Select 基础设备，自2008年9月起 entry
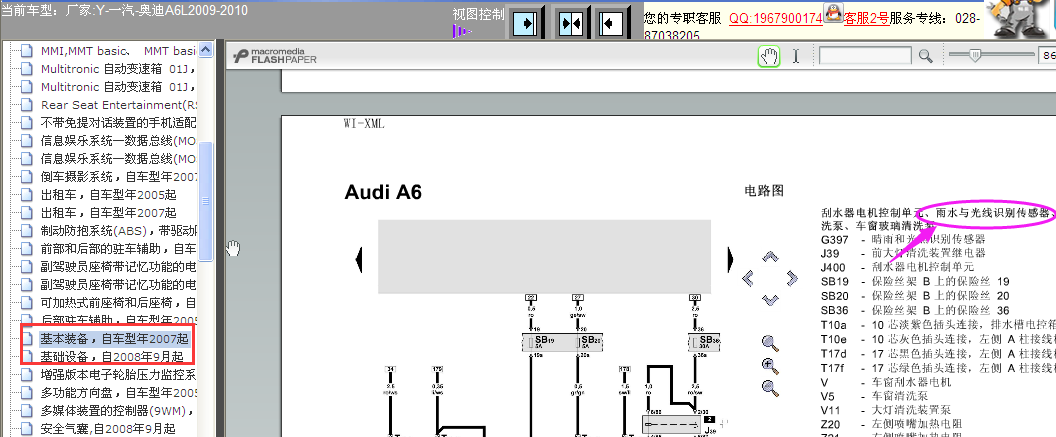Screen dimensions: 1056x437 (111, 356)
